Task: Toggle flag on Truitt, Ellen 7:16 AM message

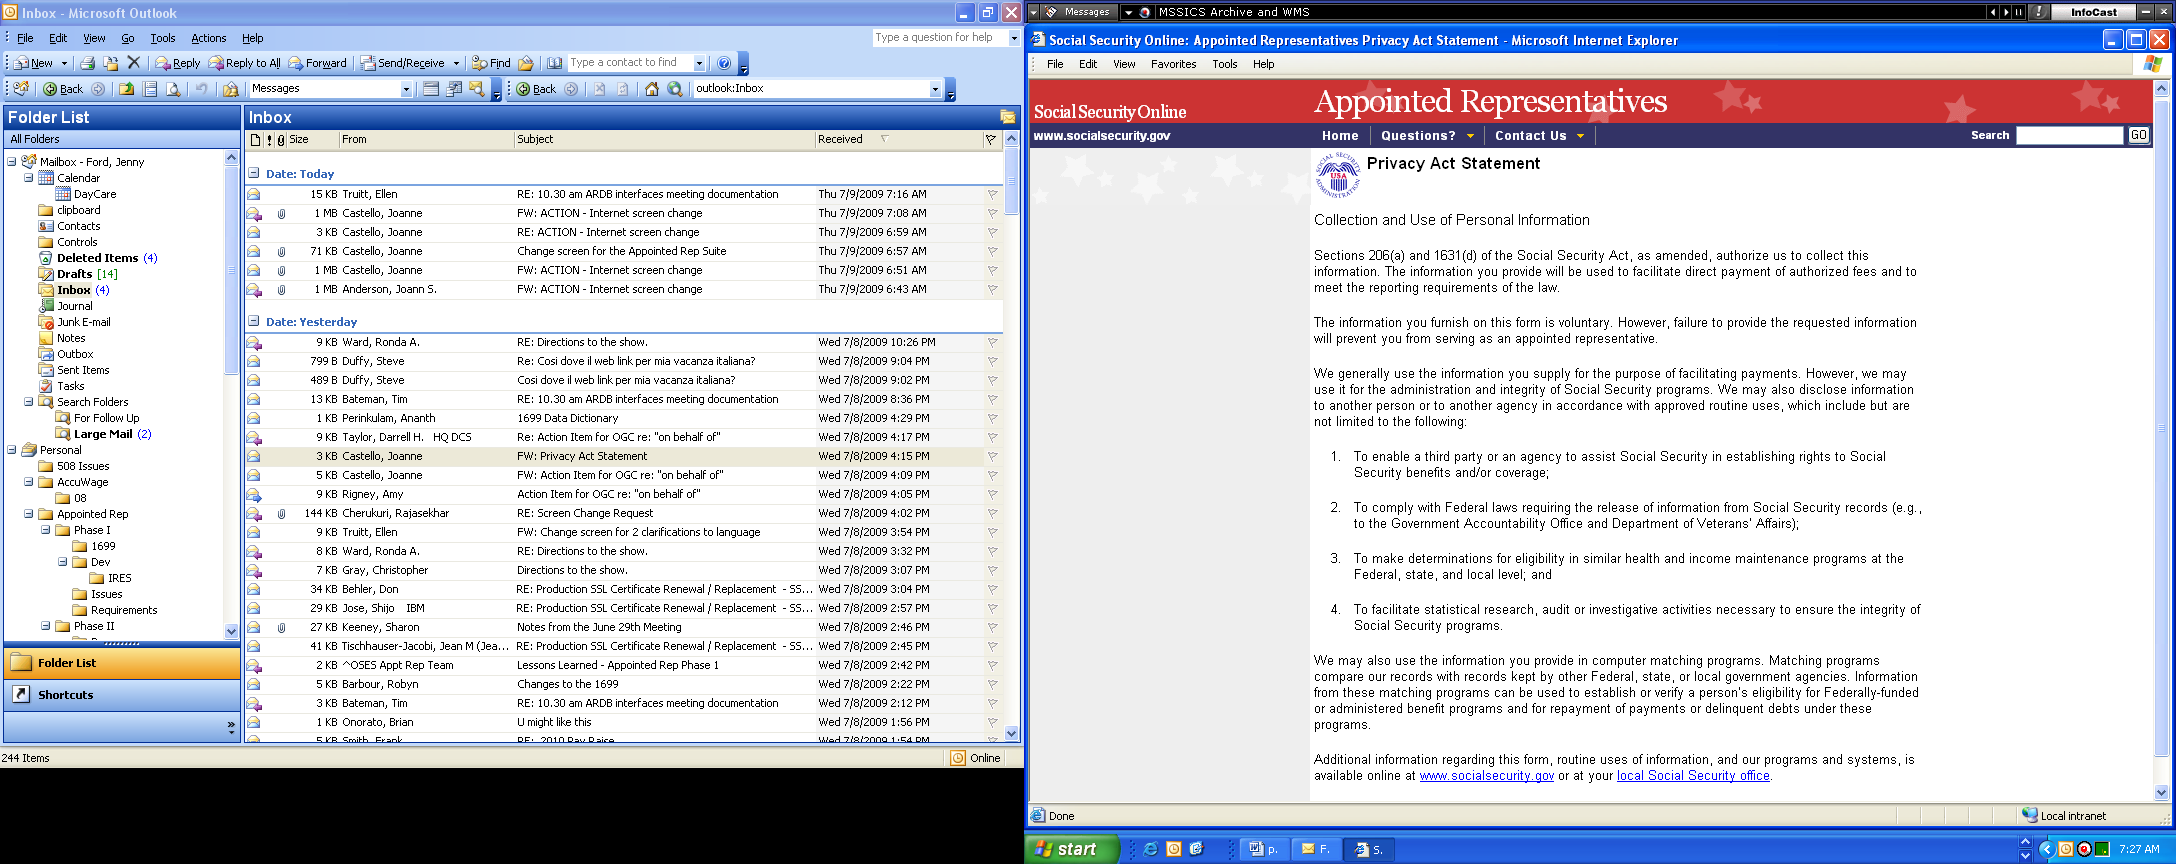Action: click(x=992, y=194)
